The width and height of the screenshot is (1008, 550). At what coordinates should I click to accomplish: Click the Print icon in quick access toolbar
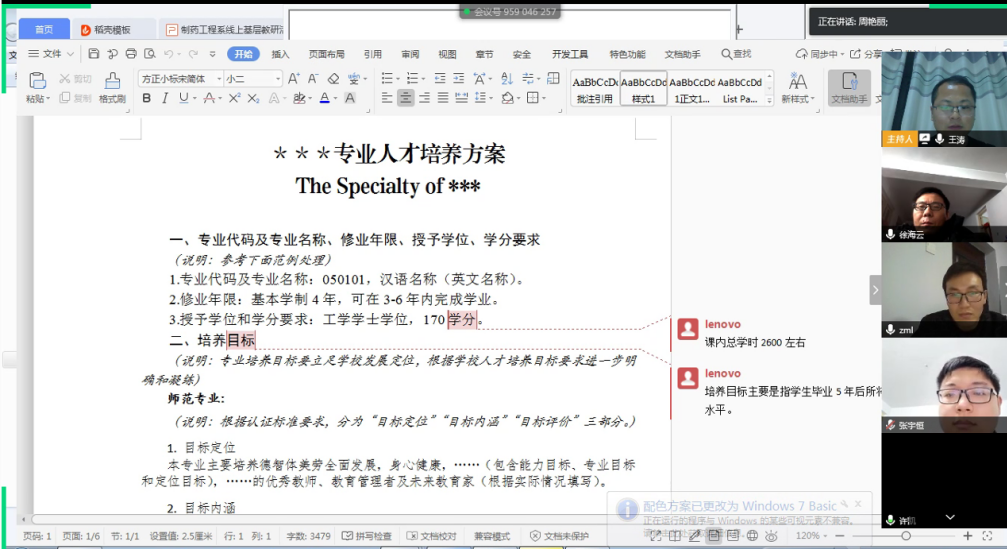tap(130, 54)
